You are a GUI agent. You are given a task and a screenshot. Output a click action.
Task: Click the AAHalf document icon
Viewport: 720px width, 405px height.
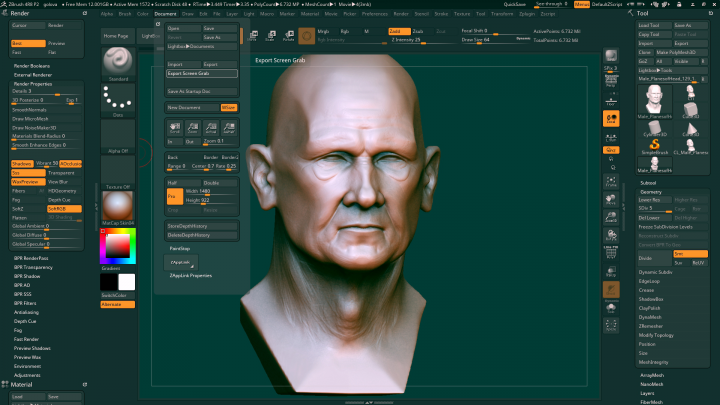tap(229, 127)
